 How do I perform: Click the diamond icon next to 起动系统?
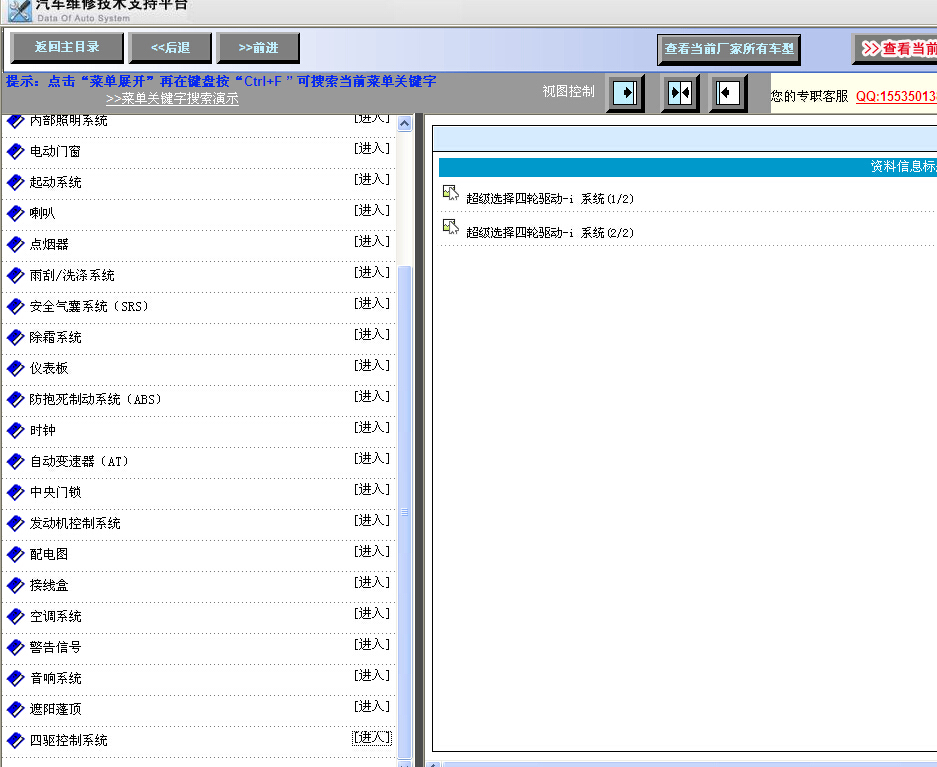pyautogui.click(x=15, y=183)
